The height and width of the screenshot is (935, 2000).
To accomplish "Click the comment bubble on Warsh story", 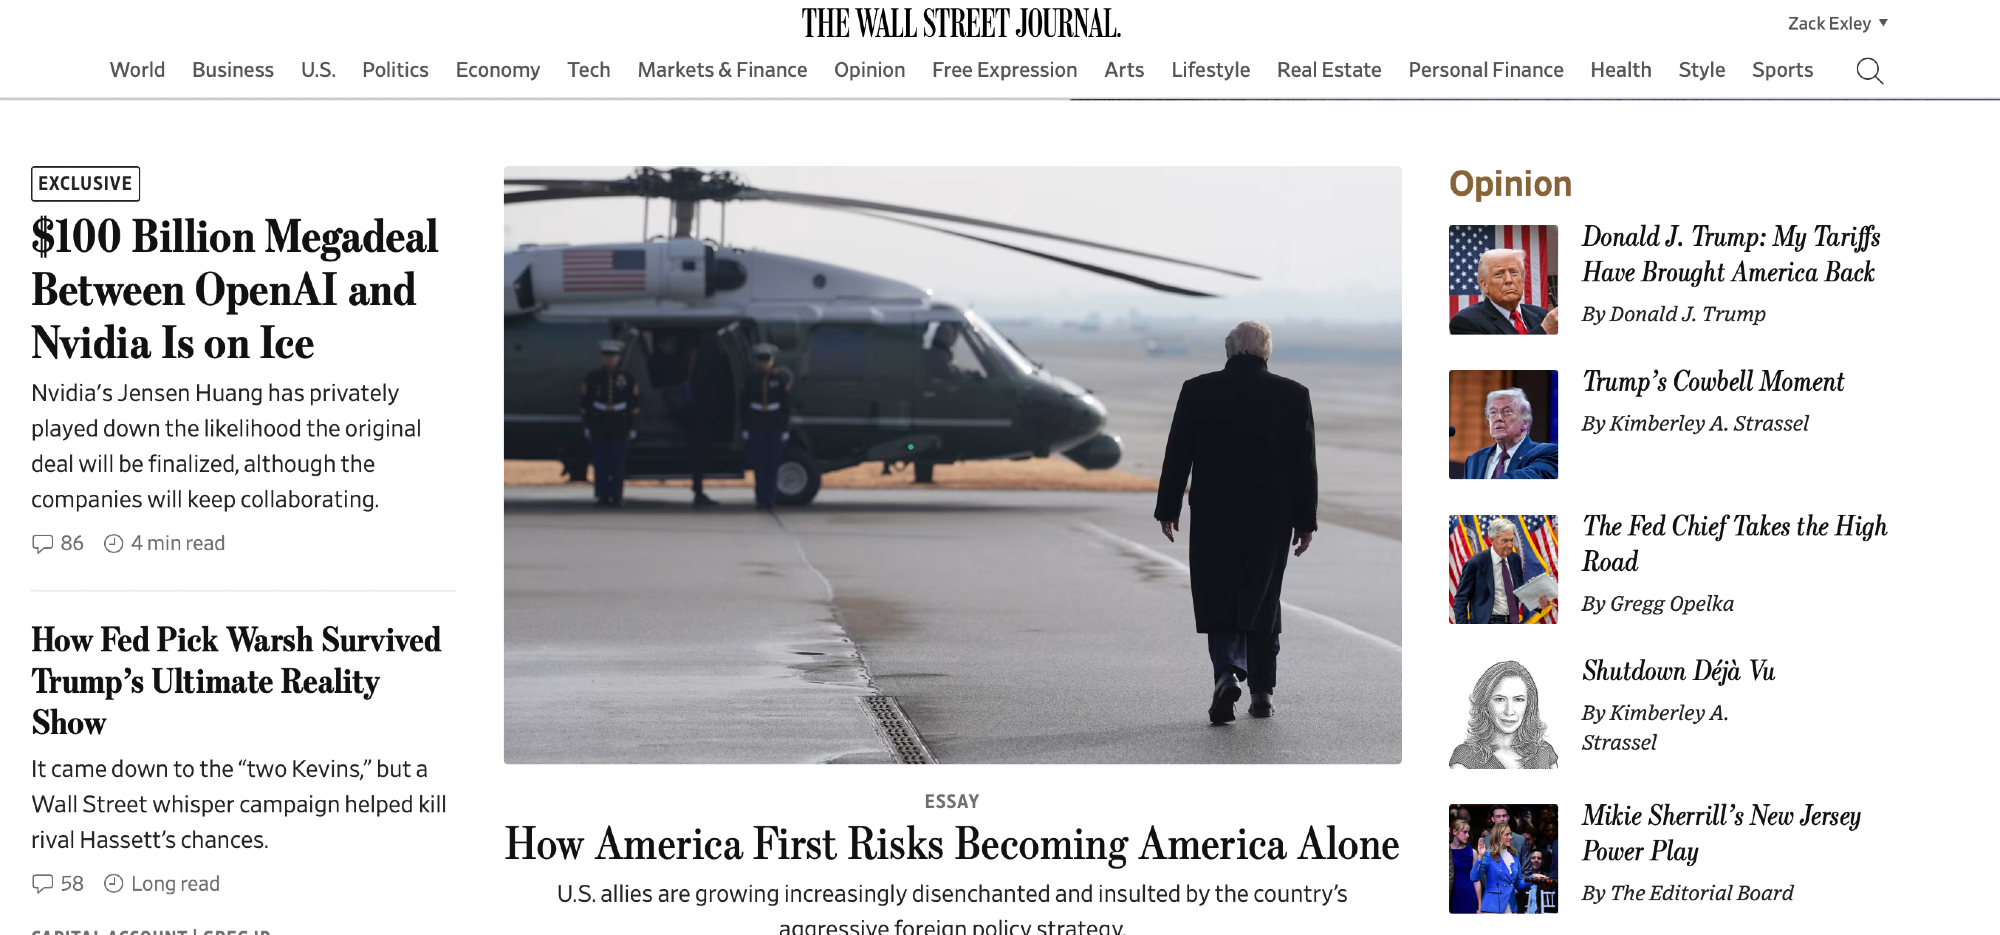I will [x=42, y=884].
